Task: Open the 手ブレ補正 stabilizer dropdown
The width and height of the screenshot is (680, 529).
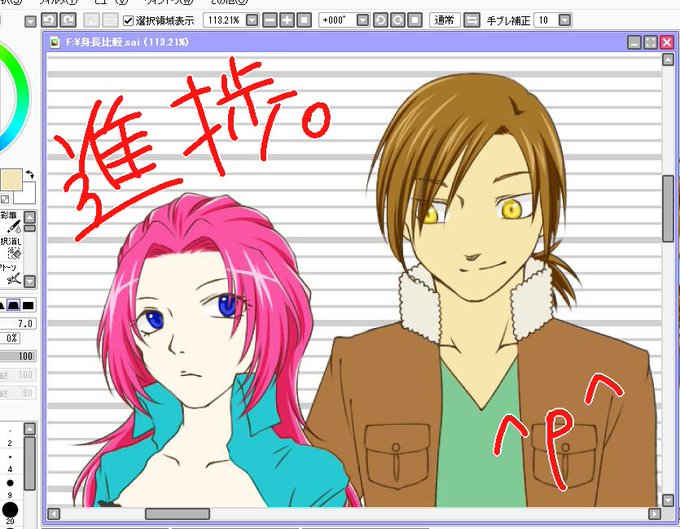Action: click(x=564, y=20)
